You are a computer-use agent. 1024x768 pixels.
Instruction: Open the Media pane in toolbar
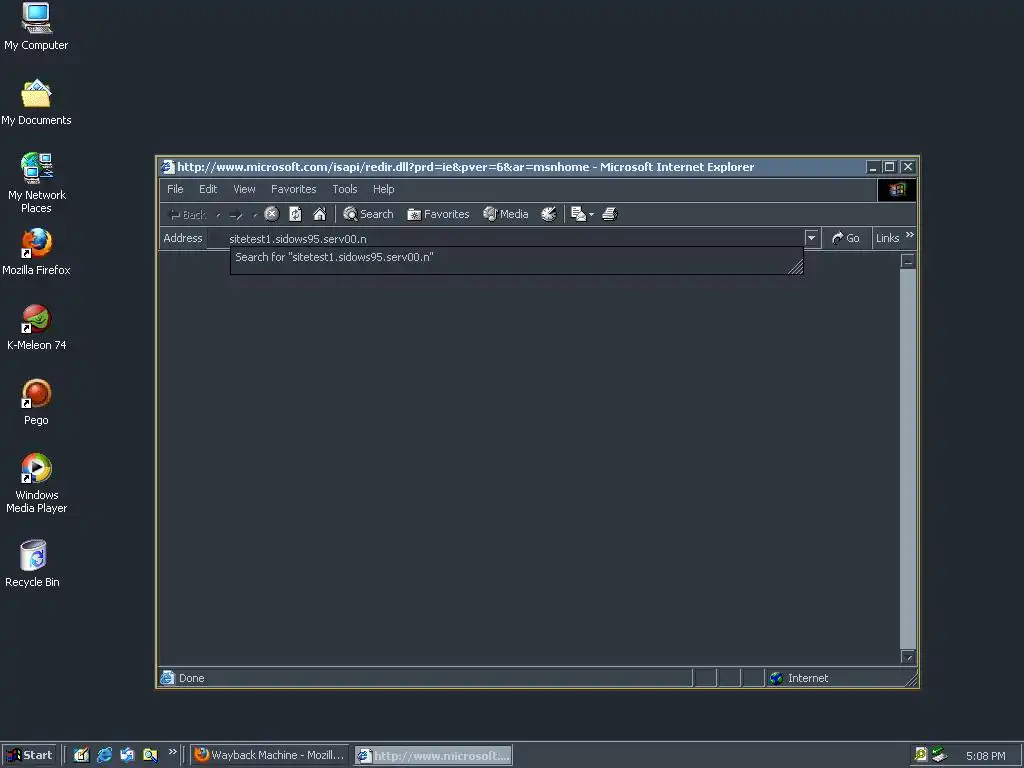(x=505, y=214)
